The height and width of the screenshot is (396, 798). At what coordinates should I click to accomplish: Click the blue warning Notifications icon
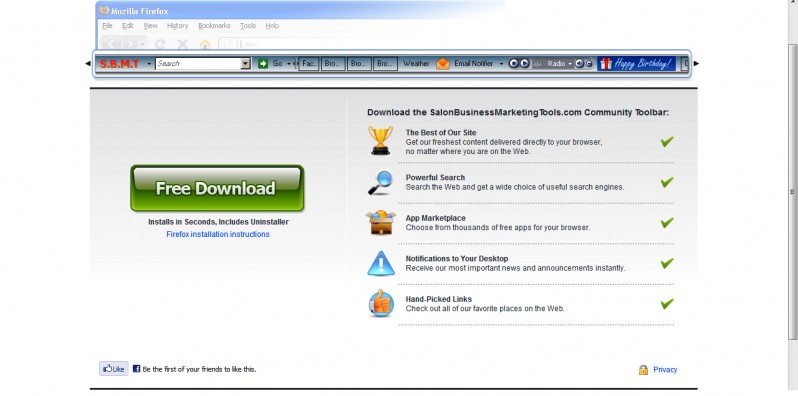(381, 263)
